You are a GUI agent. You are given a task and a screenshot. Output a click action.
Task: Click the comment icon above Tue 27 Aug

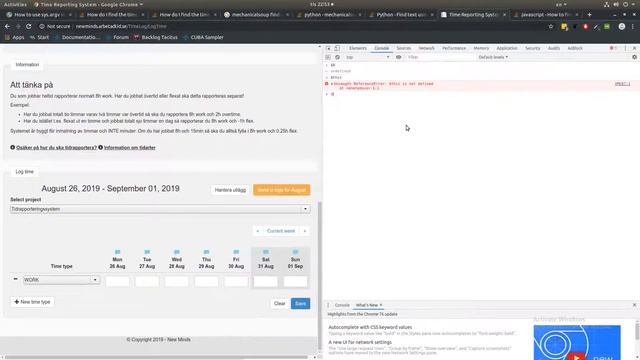click(147, 252)
